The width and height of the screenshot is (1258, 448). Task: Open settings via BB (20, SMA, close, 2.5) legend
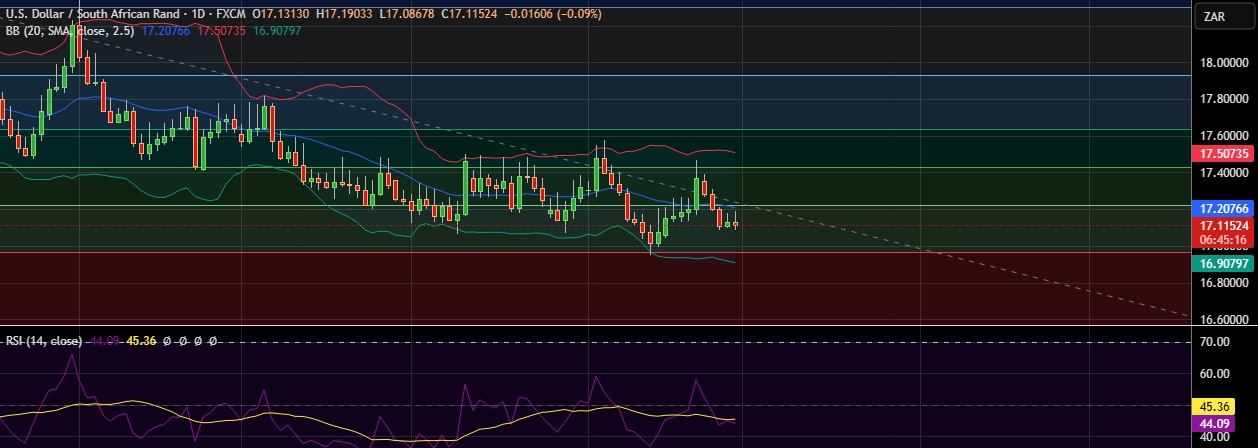point(70,31)
